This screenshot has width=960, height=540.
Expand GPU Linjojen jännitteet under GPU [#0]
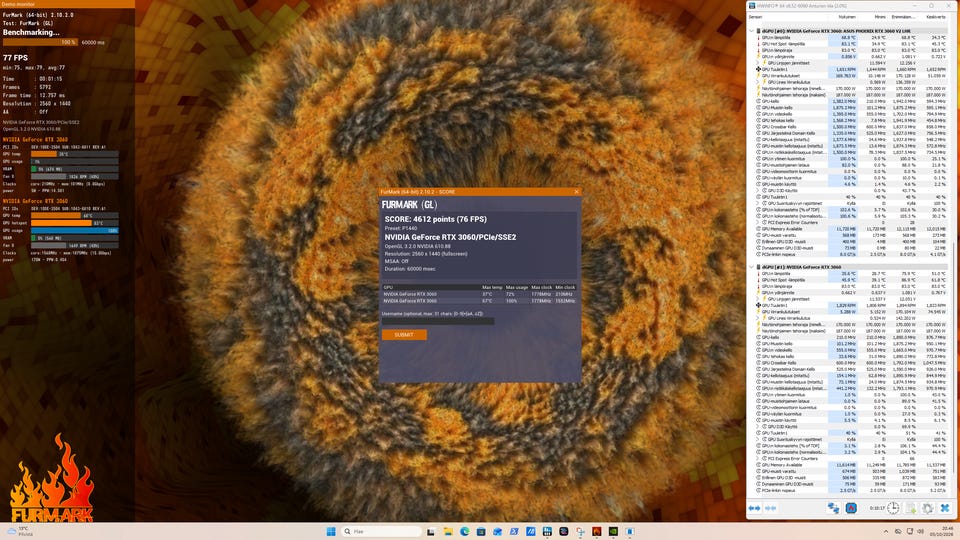point(758,63)
